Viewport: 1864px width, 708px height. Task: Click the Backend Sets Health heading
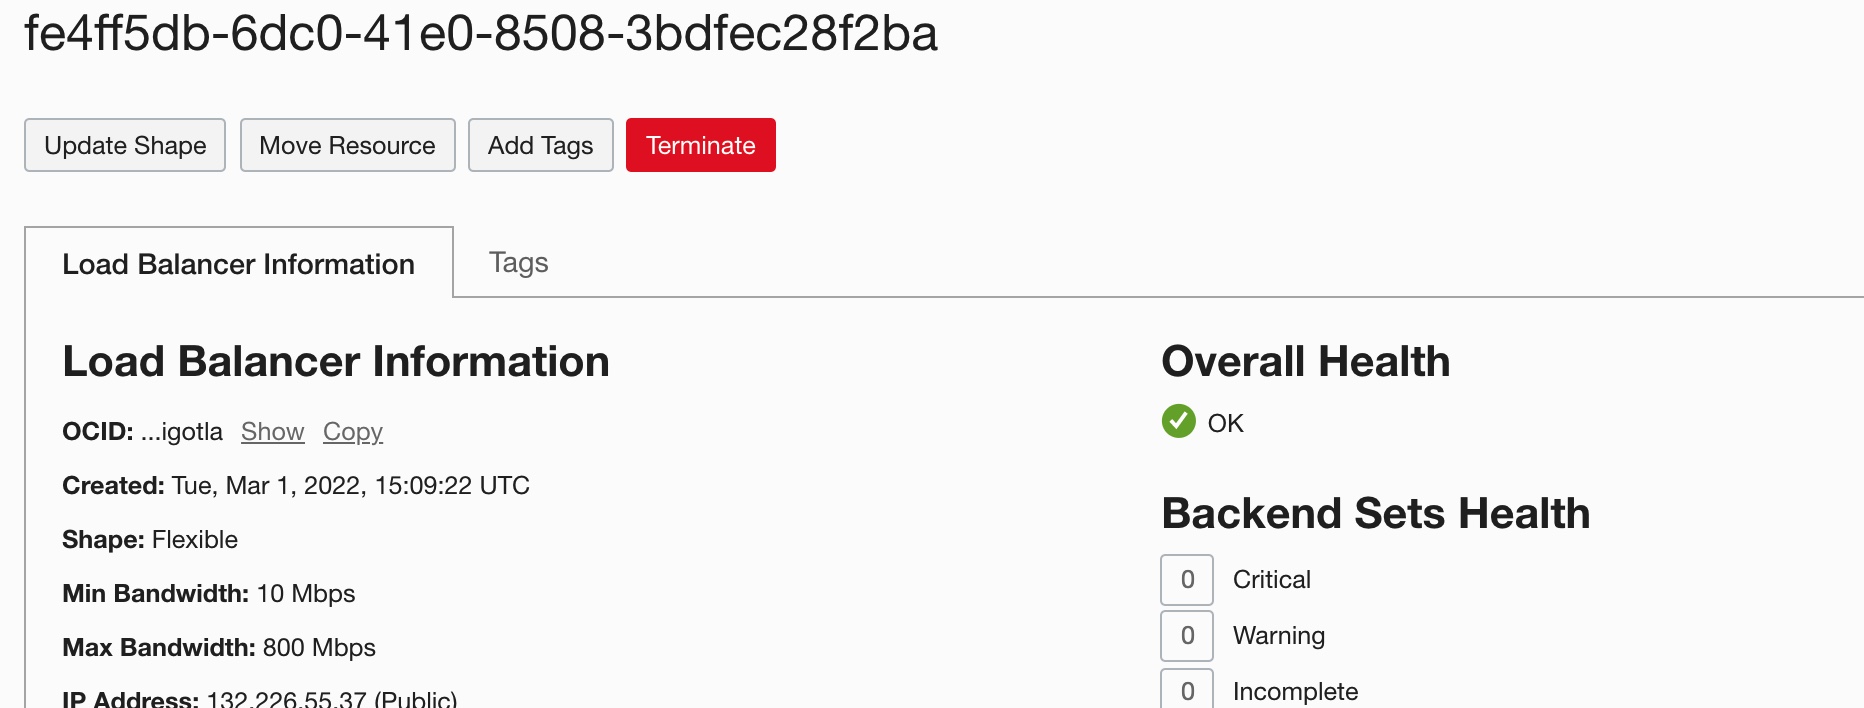point(1377,513)
